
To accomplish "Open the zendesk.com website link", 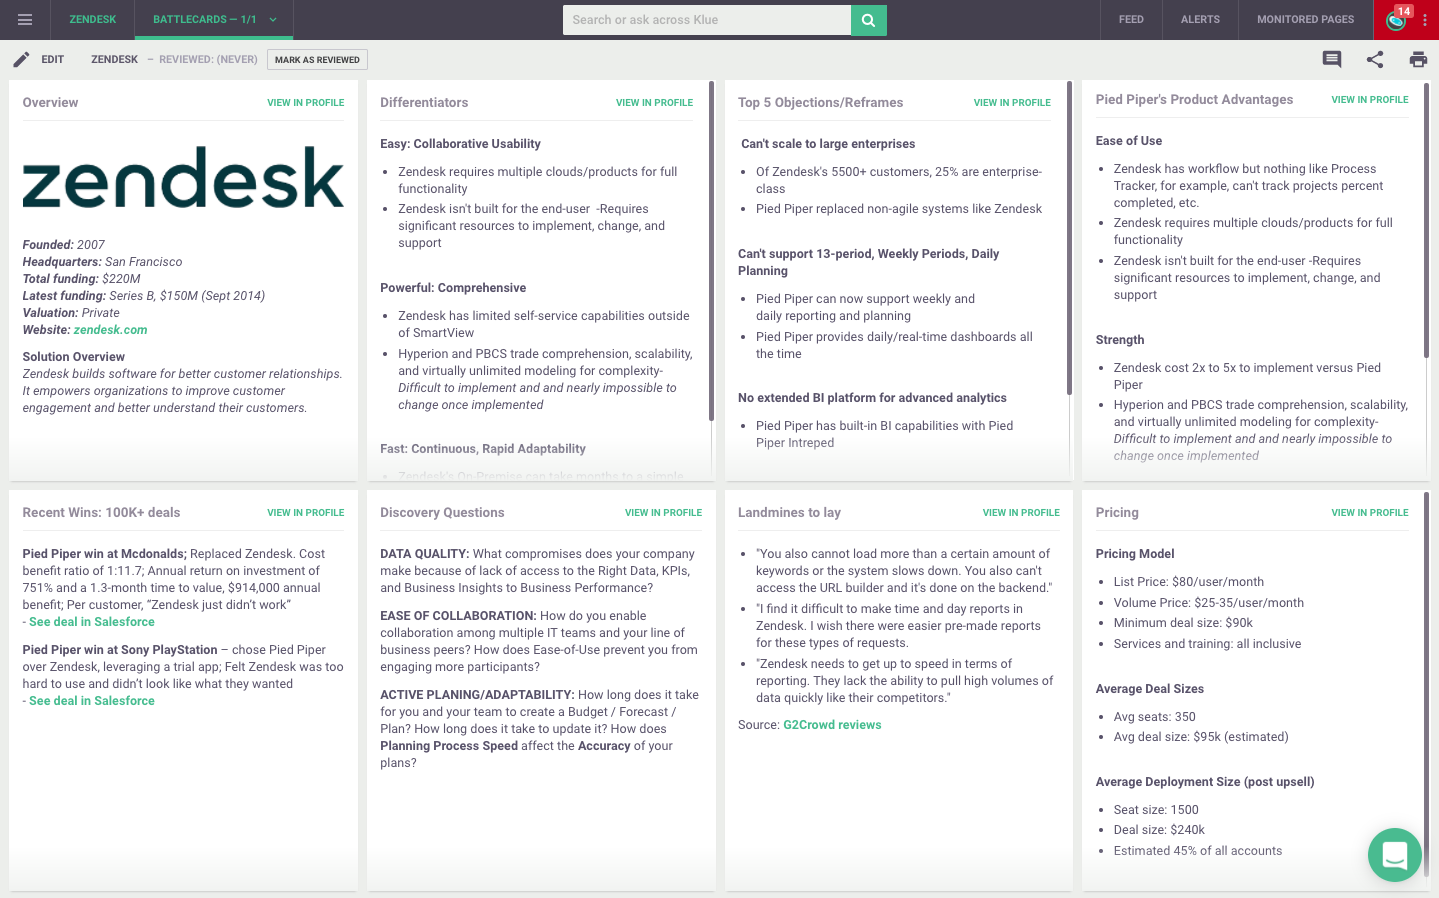I will [110, 330].
